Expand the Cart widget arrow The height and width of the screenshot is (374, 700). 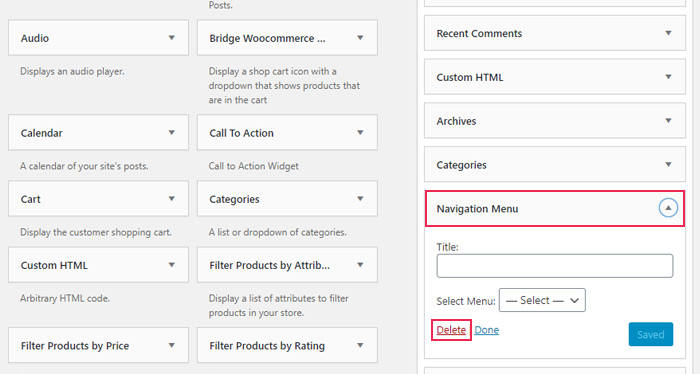(171, 199)
